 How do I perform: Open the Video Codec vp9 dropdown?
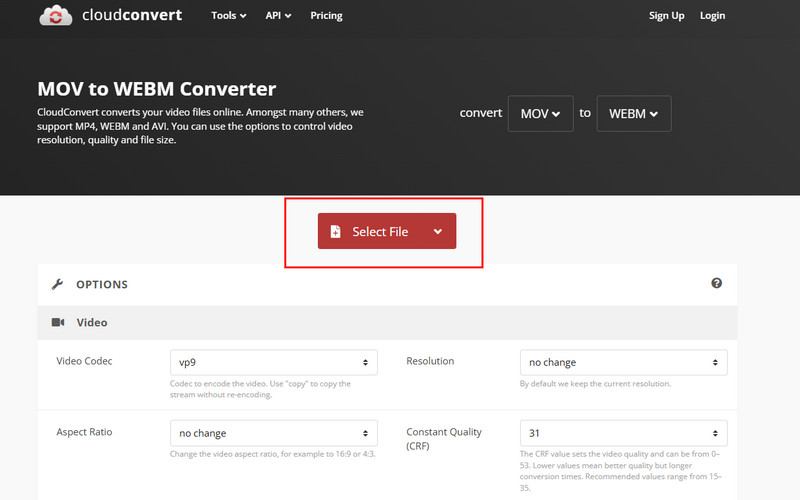point(273,362)
